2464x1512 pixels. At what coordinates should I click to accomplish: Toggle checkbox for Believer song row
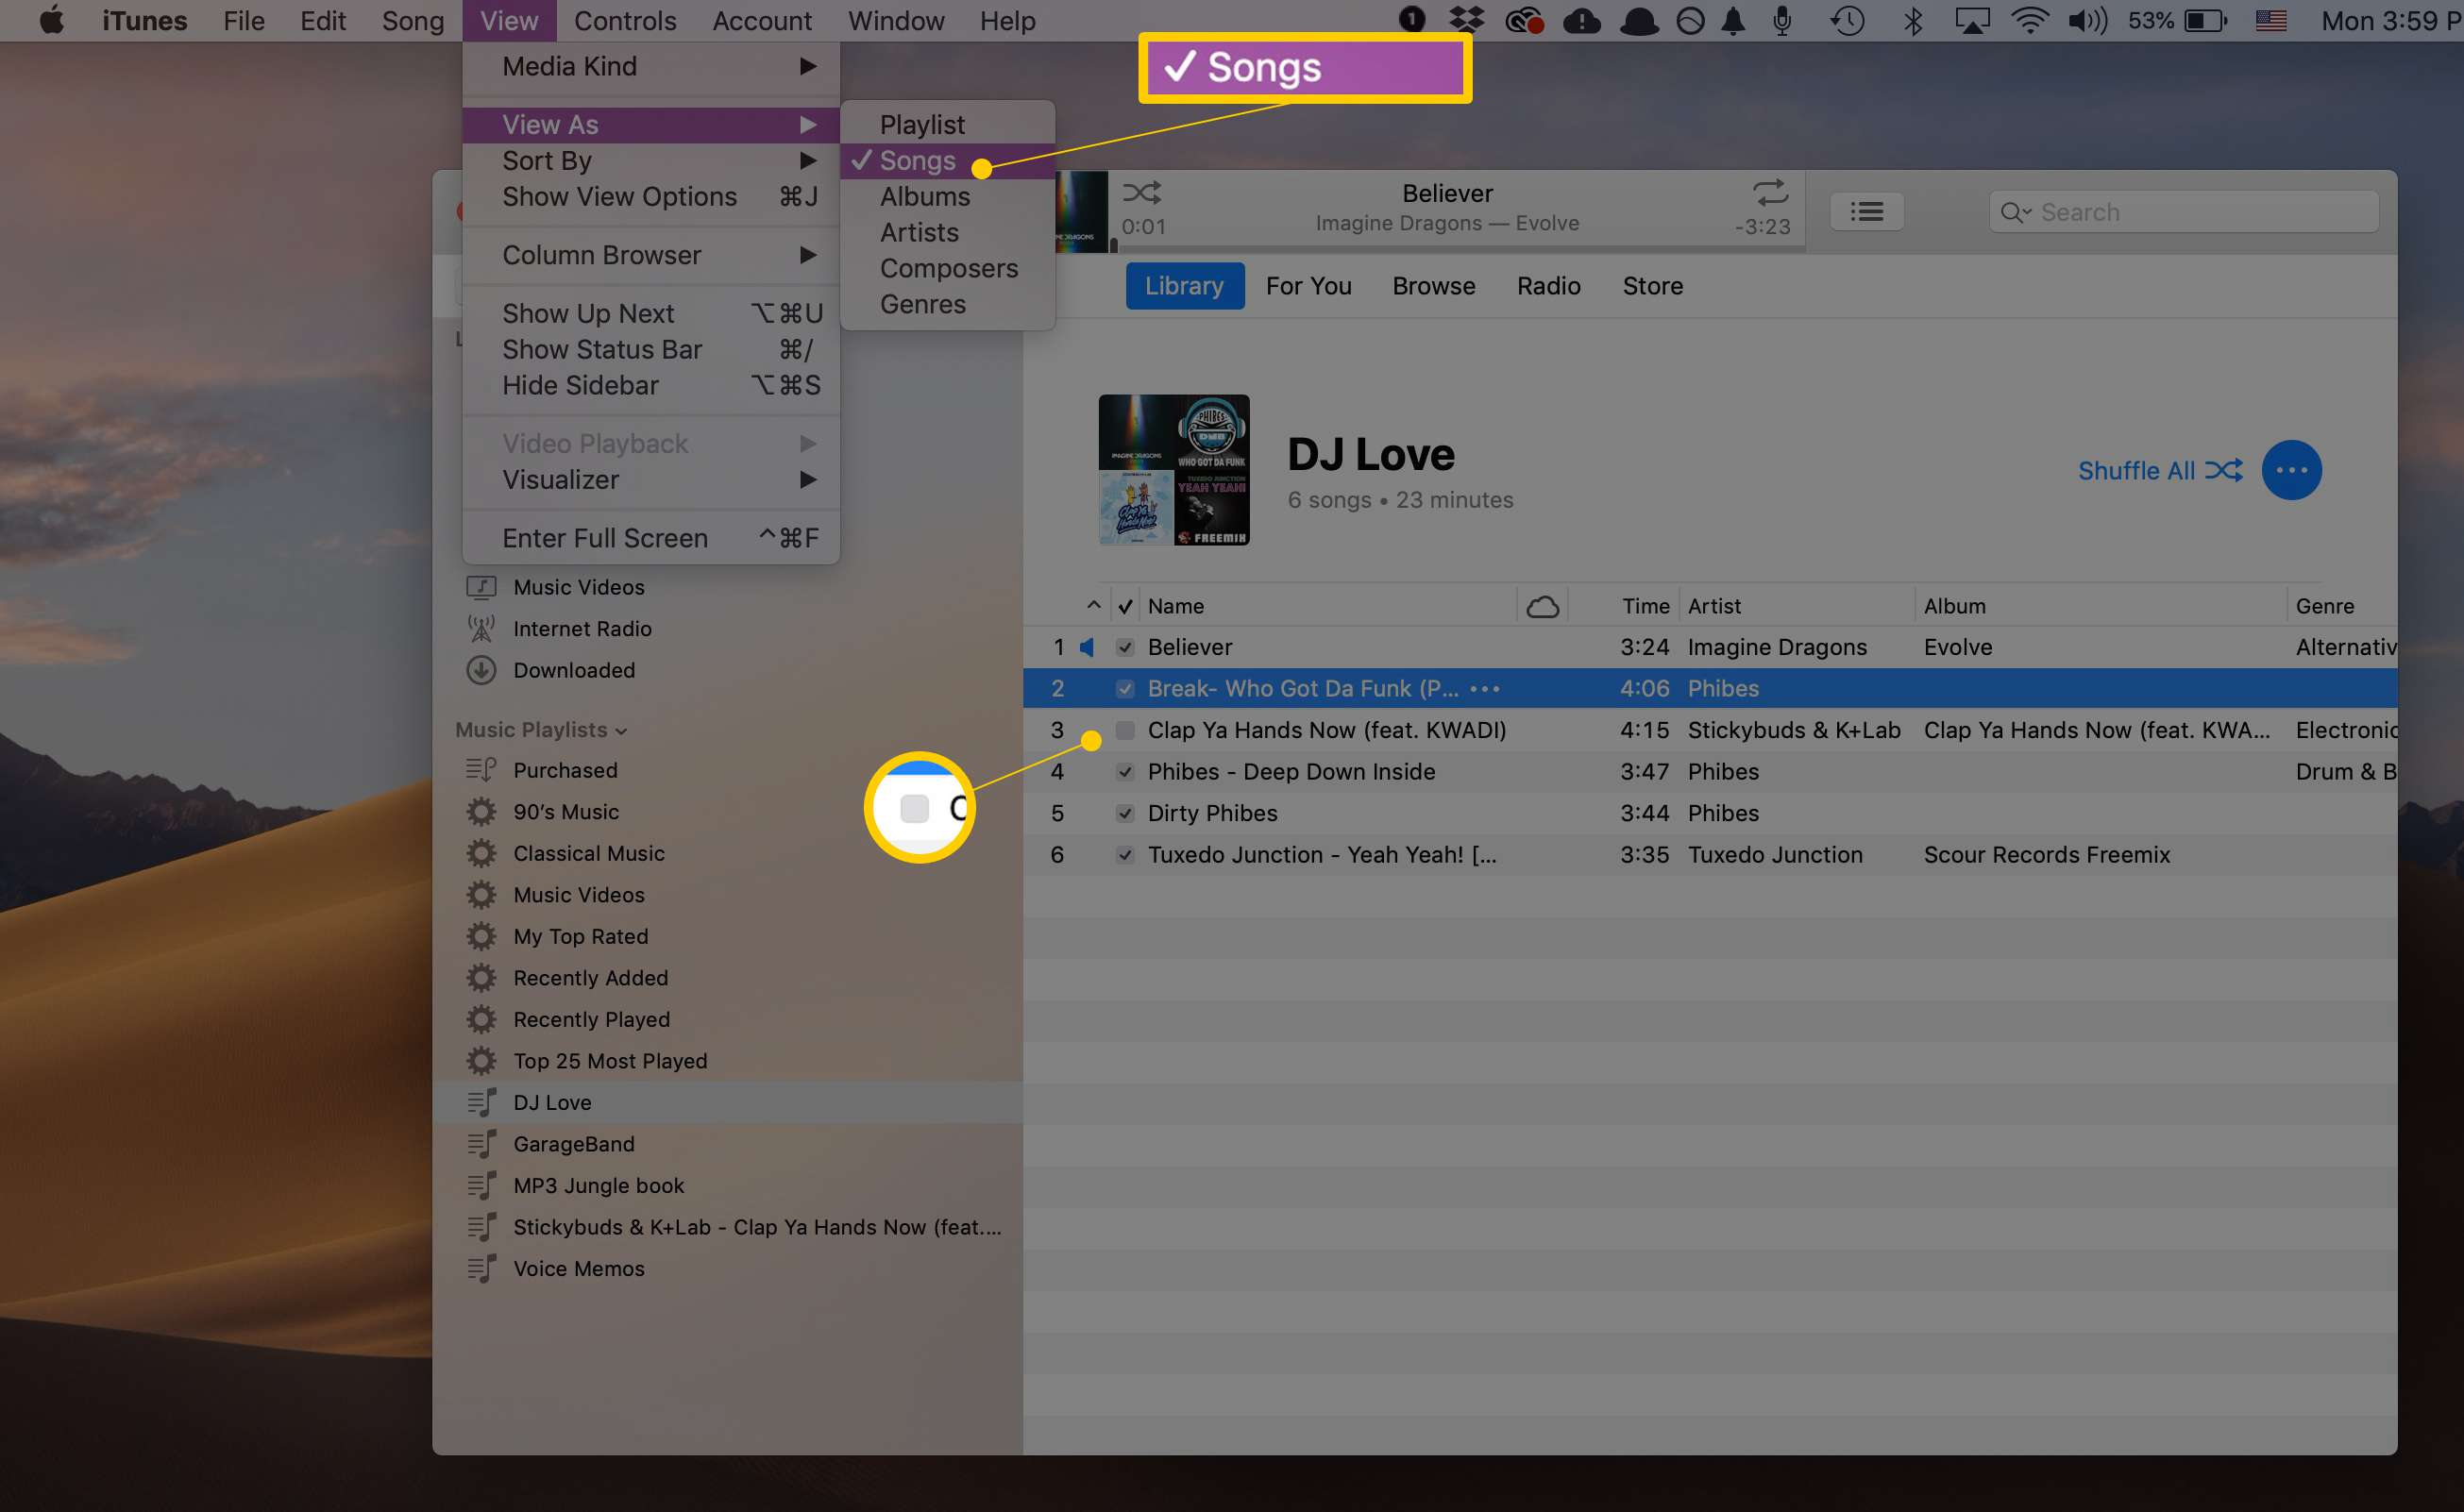1124,646
